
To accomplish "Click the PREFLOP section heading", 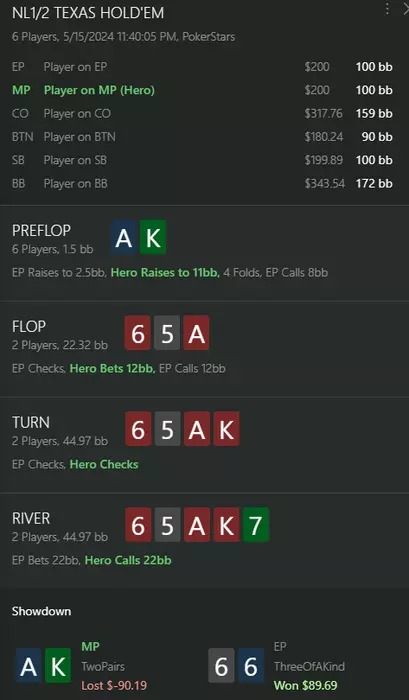I will 42,231.
